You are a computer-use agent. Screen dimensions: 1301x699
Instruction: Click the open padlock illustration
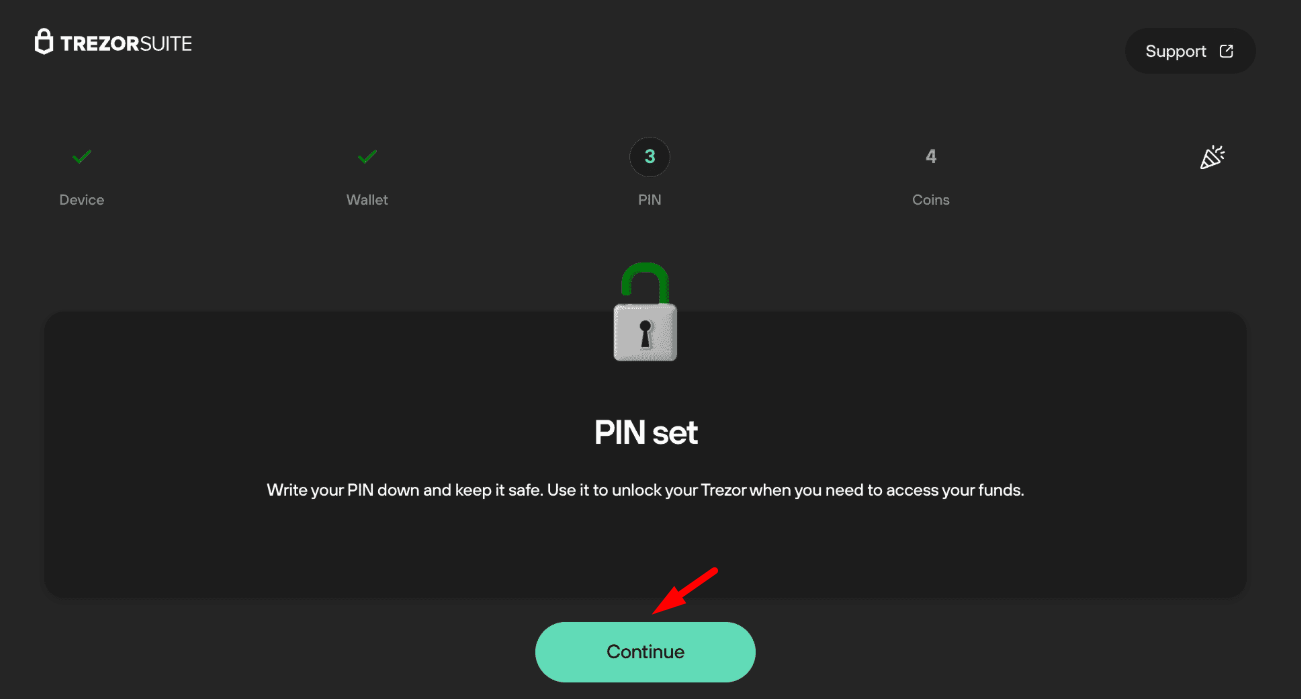645,312
